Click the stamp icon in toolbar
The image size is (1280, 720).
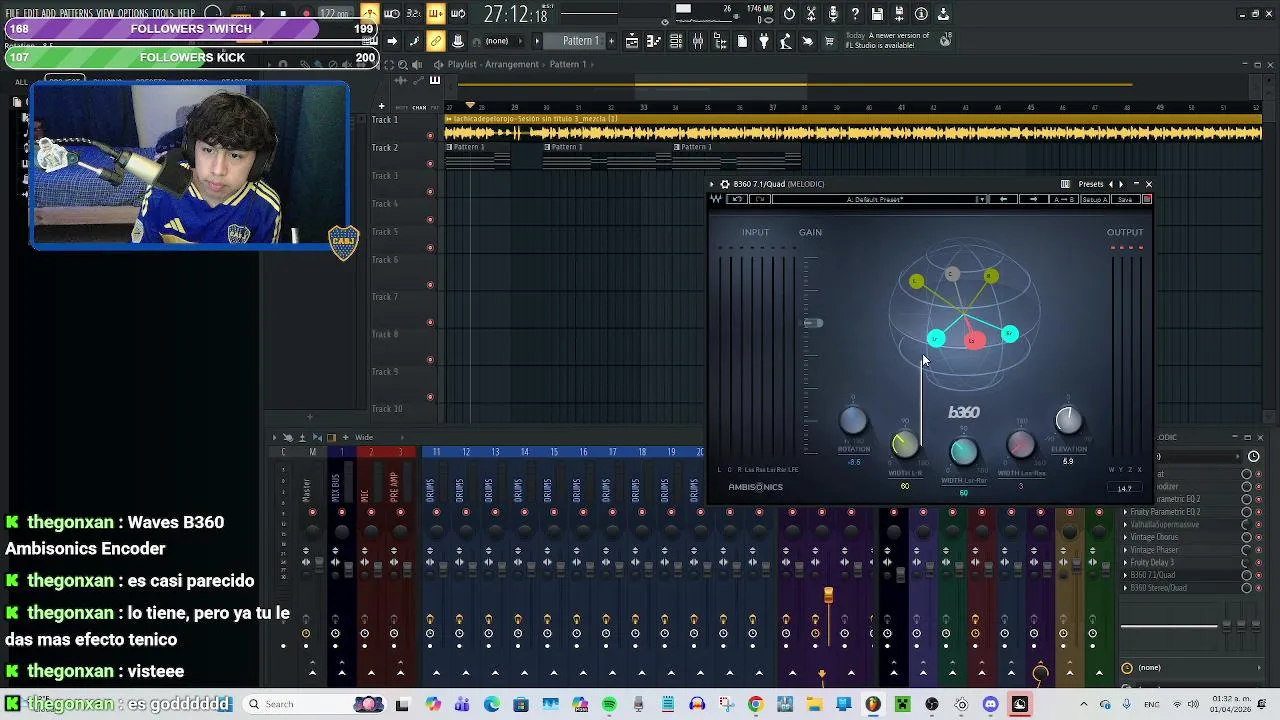pyautogui.click(x=457, y=41)
